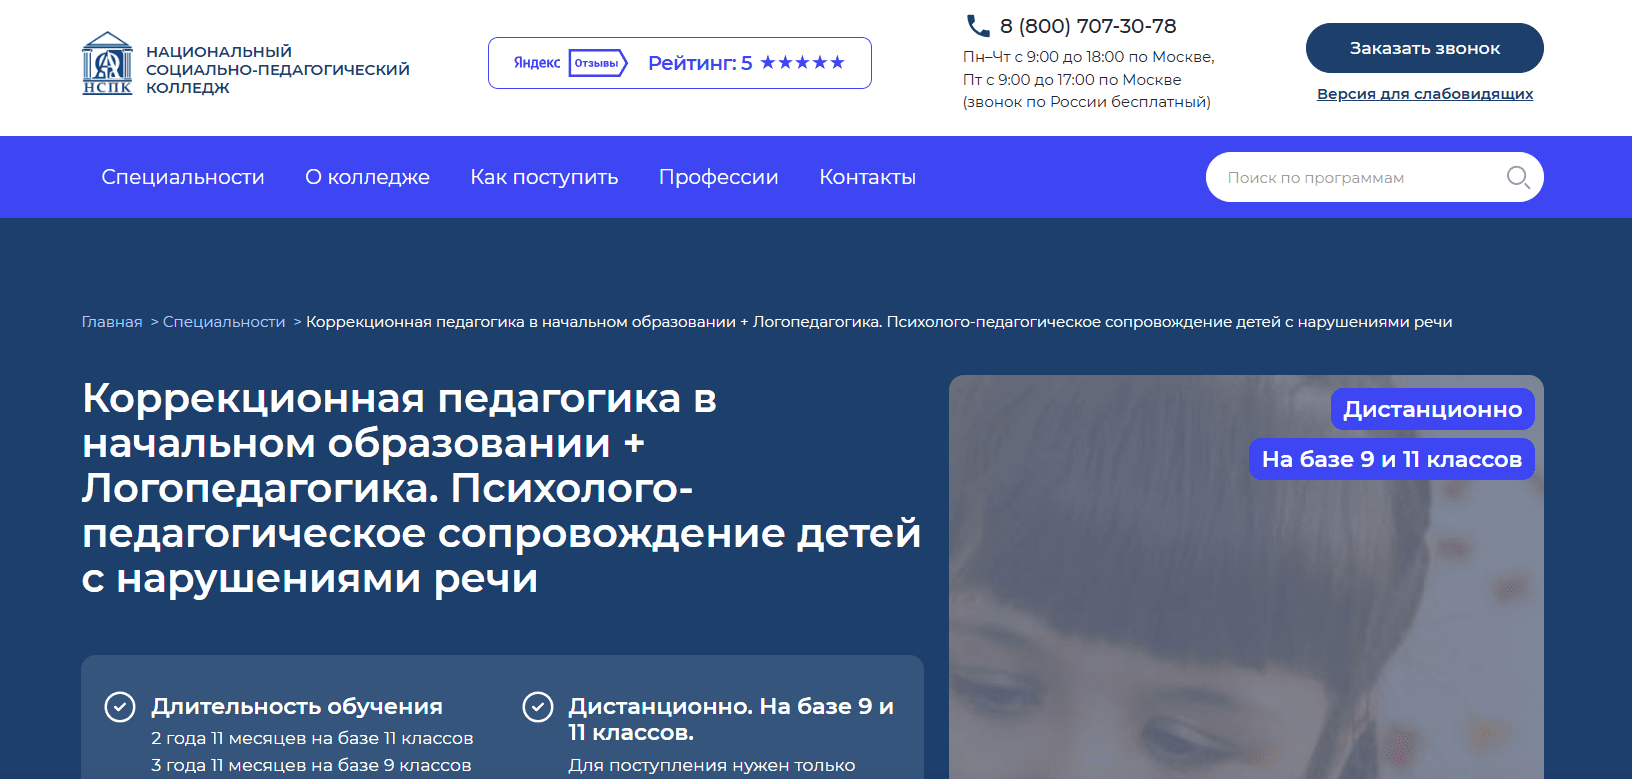Click heading Дистанционно. На базе 9 и 11 классов
This screenshot has width=1632, height=779.
tap(731, 719)
